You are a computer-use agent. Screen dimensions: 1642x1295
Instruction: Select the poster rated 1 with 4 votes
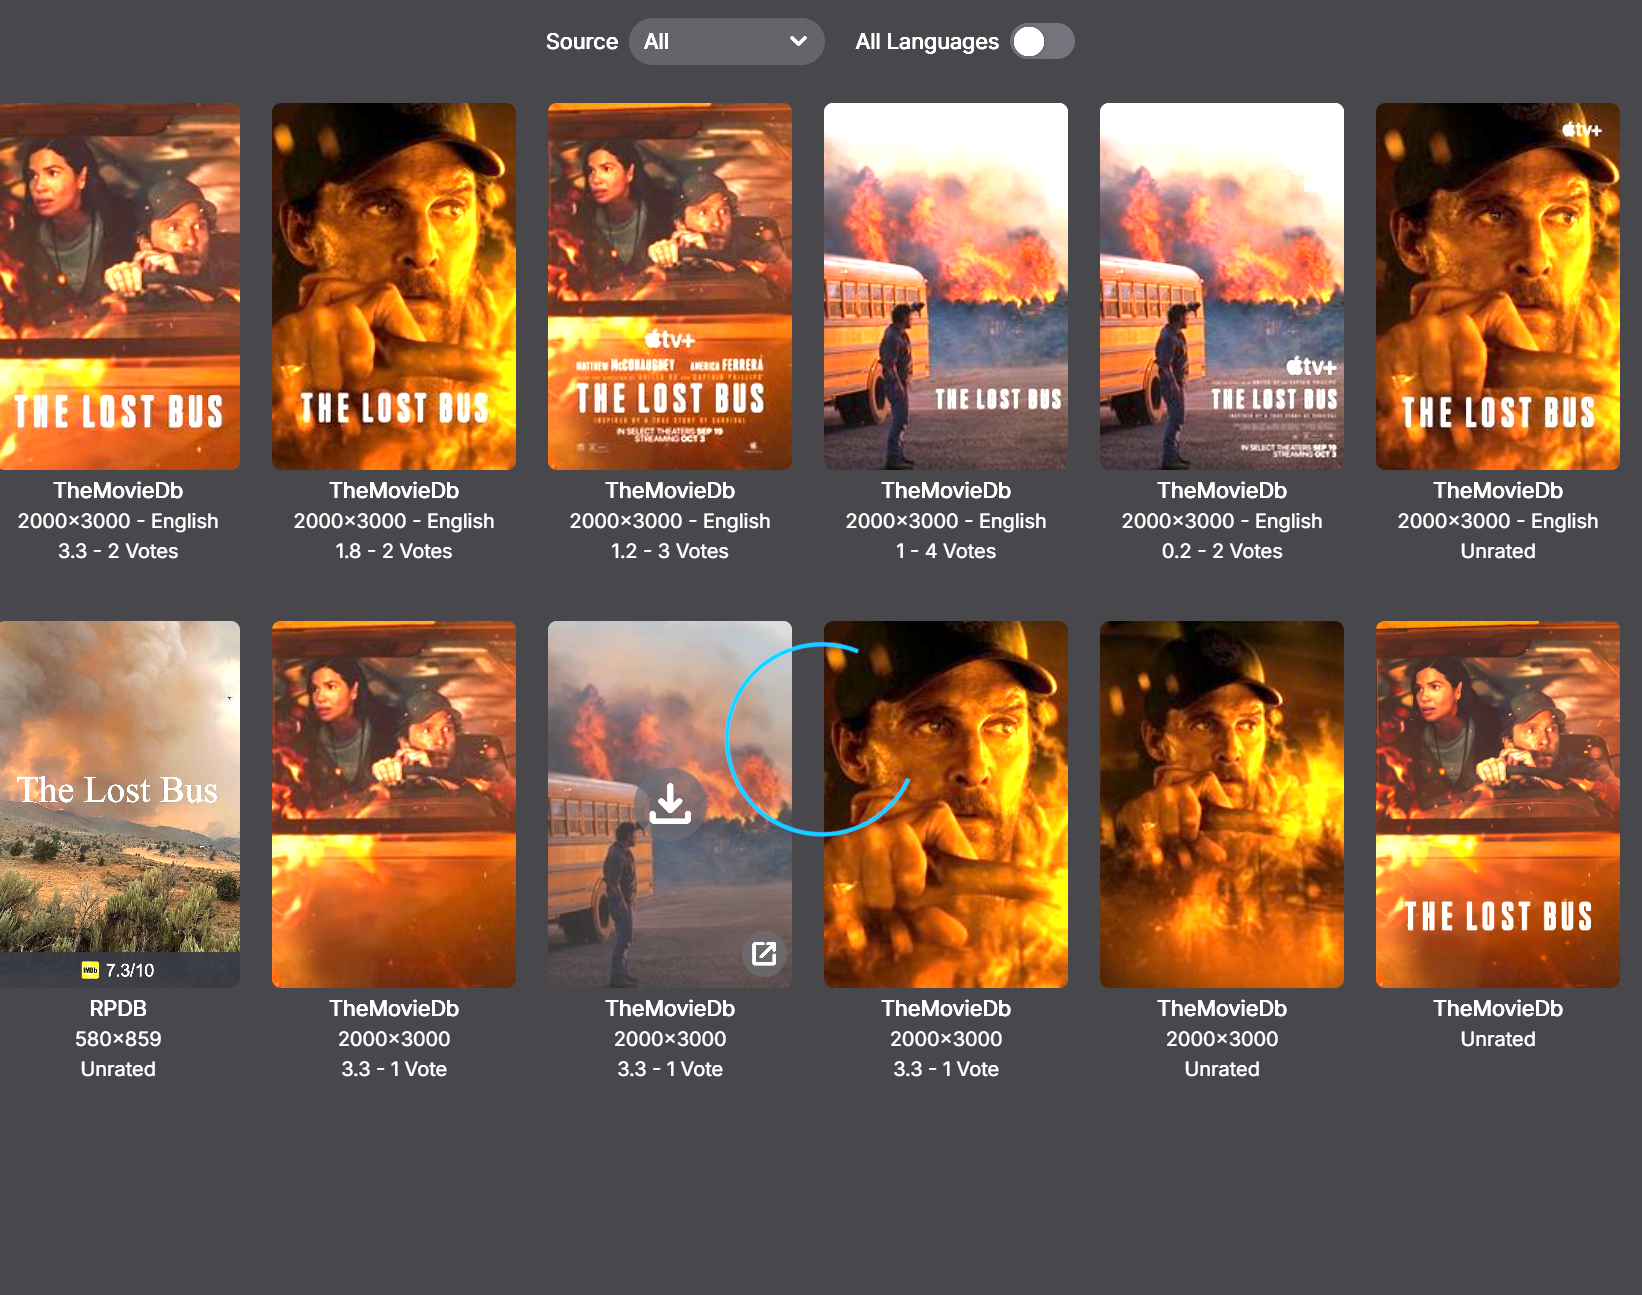coord(946,286)
